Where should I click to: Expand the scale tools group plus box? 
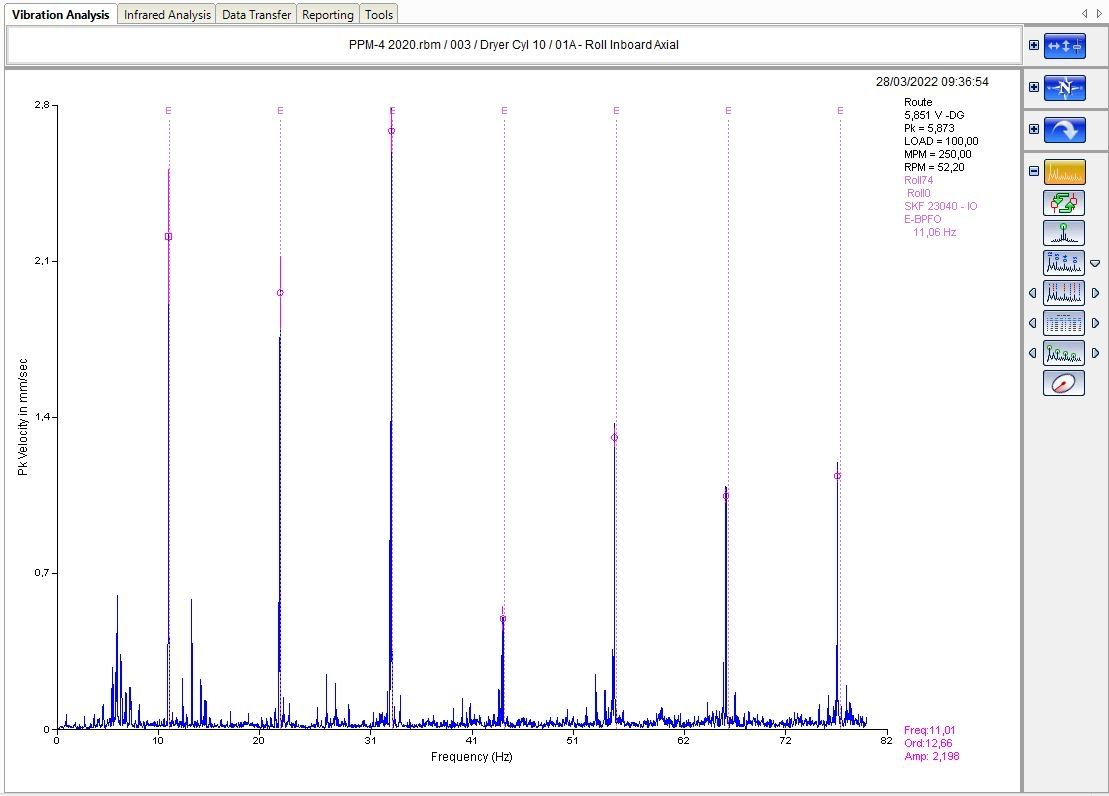(1034, 45)
